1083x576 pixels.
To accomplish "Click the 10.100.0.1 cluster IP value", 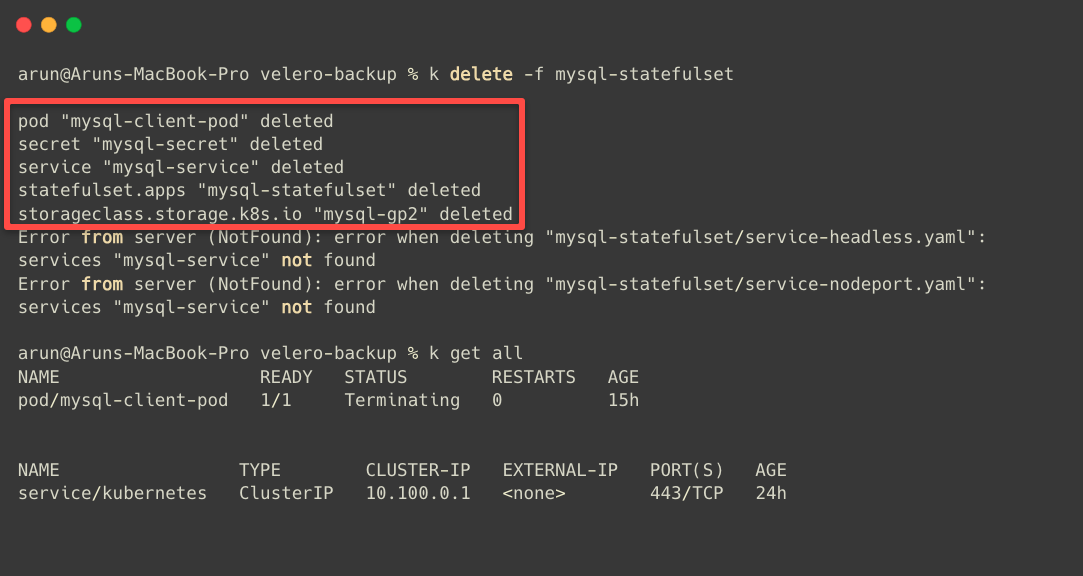I will [418, 493].
